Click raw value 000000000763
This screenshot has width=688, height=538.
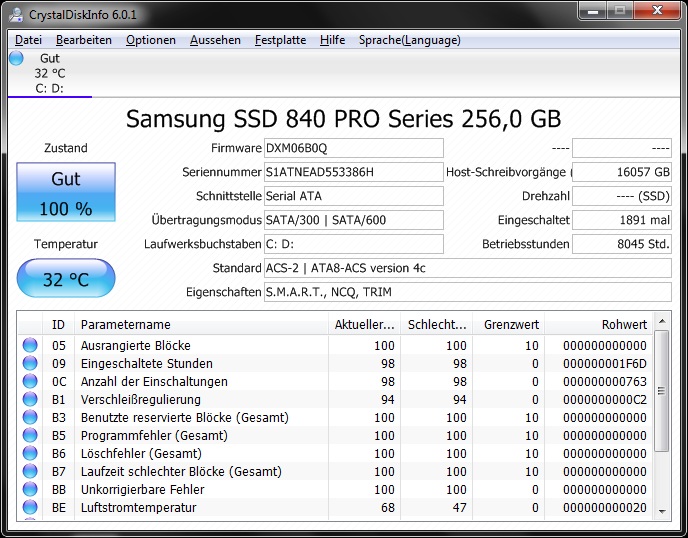tap(605, 381)
